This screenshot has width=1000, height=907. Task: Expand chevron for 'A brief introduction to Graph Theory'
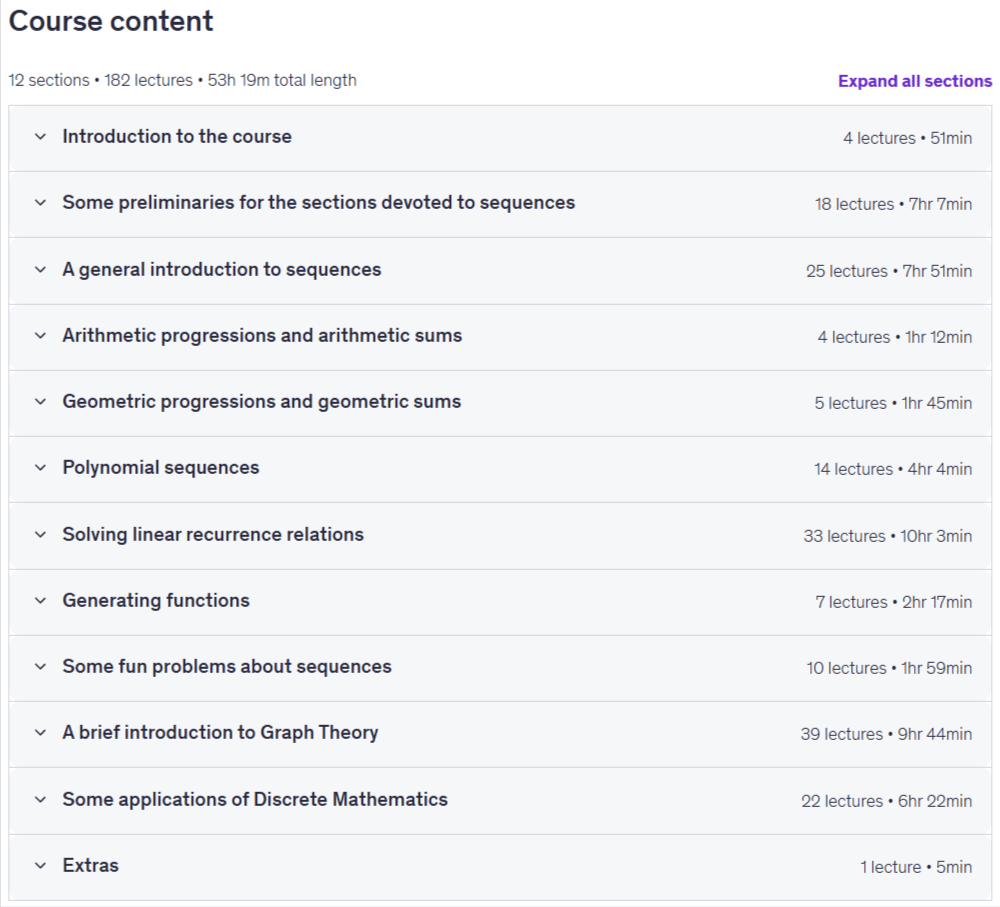pos(40,733)
